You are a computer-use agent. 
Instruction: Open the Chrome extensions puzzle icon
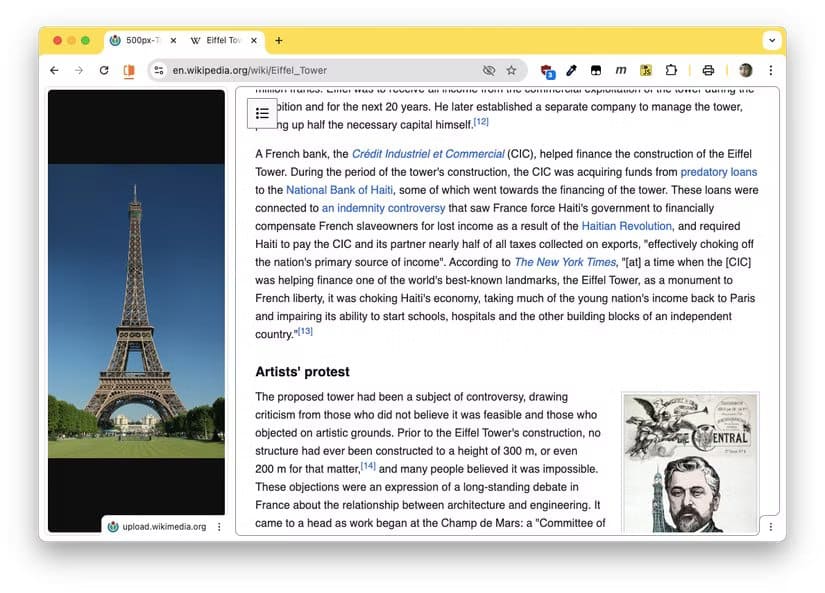coord(671,70)
